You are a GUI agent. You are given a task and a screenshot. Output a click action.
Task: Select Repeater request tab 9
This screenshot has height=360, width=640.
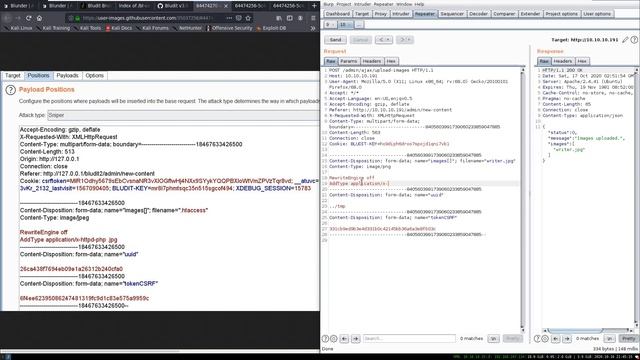point(330,25)
